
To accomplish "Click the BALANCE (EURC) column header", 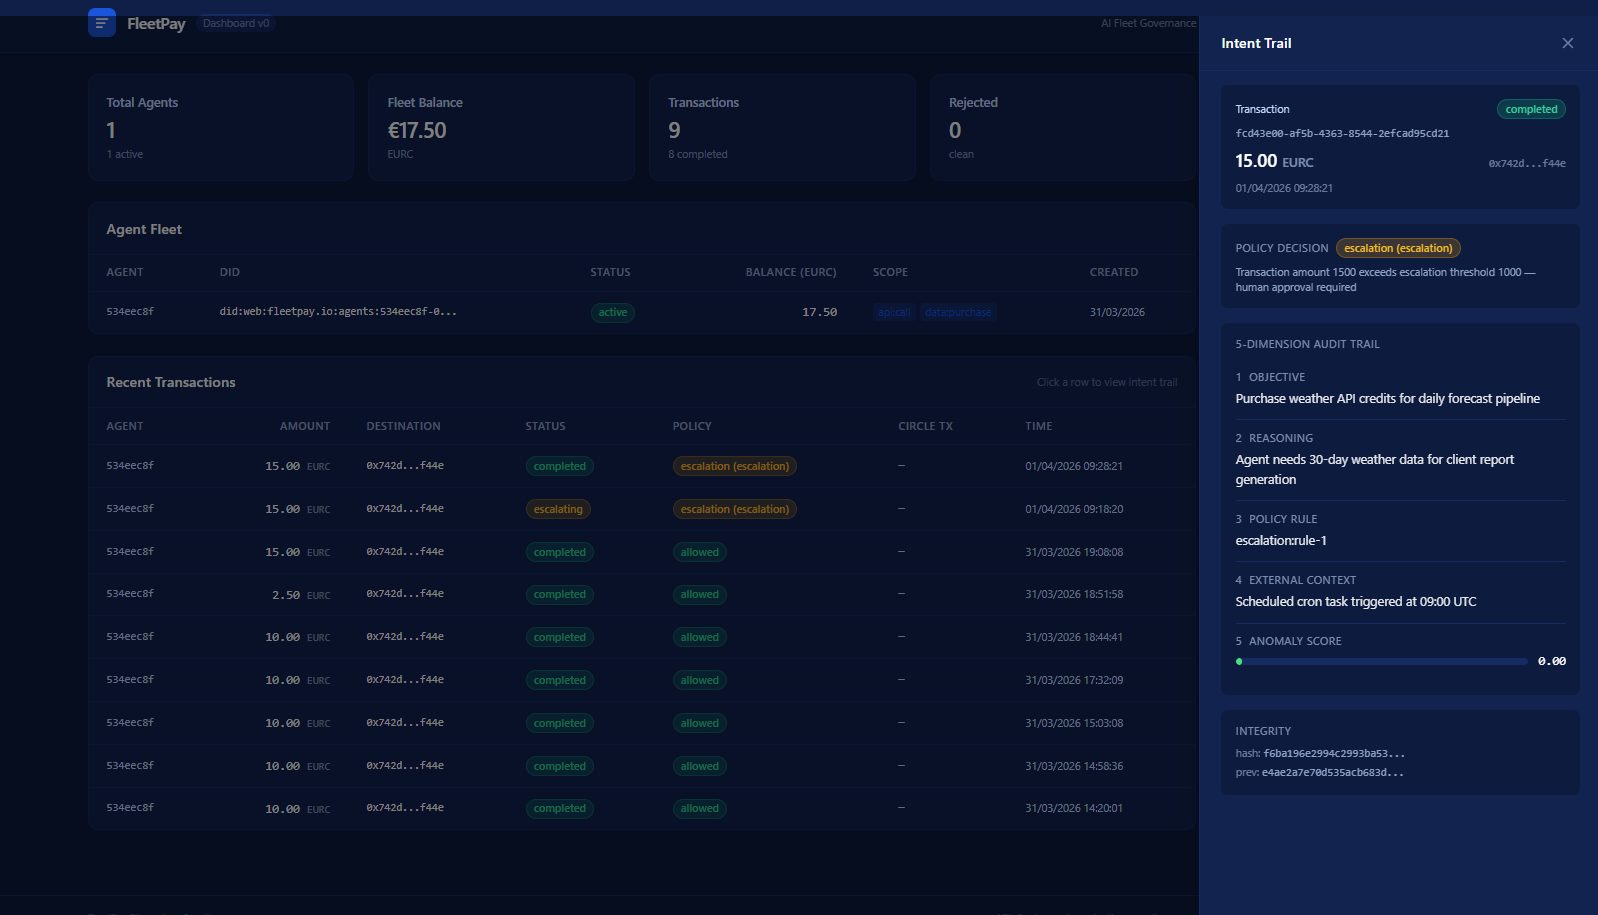I will (x=791, y=272).
